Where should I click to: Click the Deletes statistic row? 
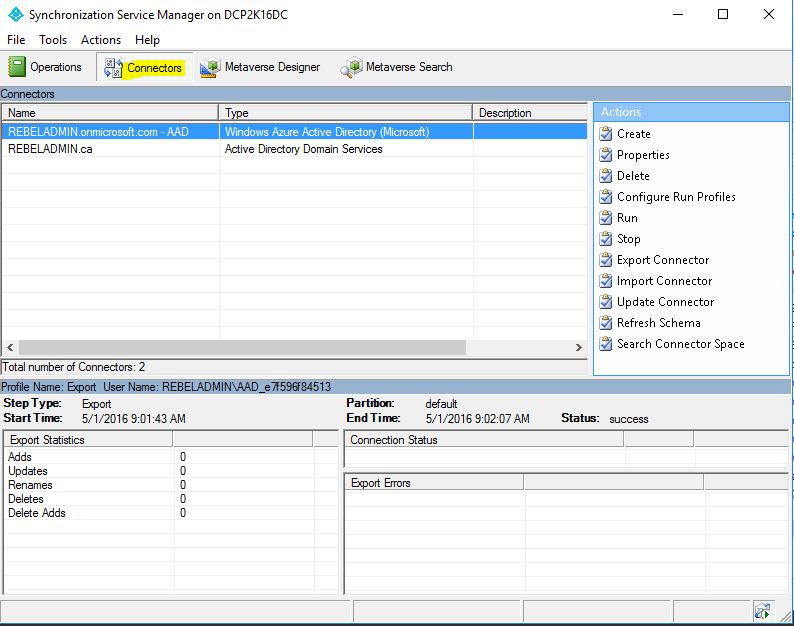tap(171, 499)
